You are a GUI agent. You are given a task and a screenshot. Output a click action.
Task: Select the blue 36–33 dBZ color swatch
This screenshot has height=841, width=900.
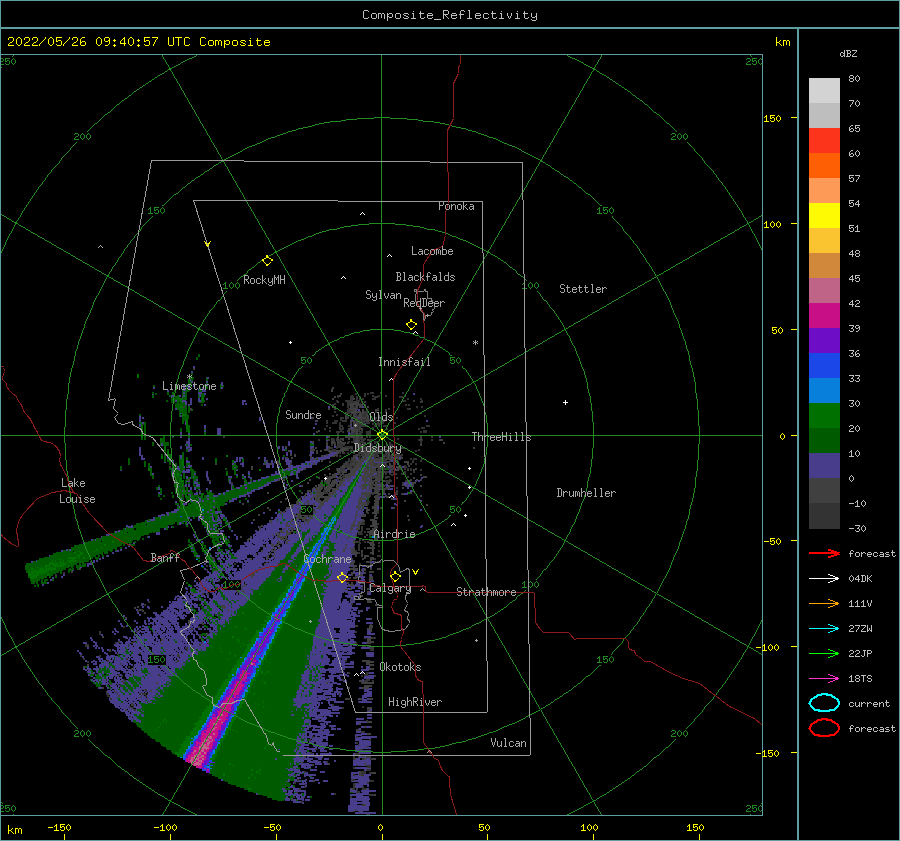tap(824, 366)
